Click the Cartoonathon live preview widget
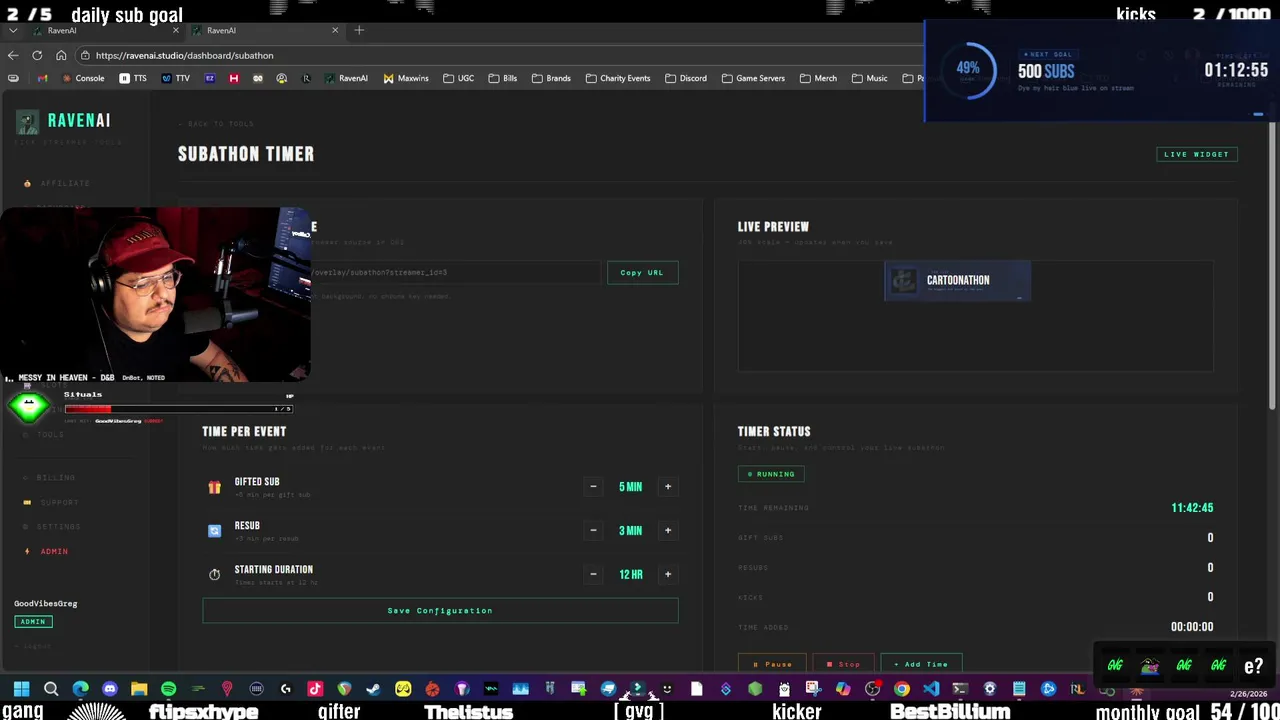 (957, 281)
